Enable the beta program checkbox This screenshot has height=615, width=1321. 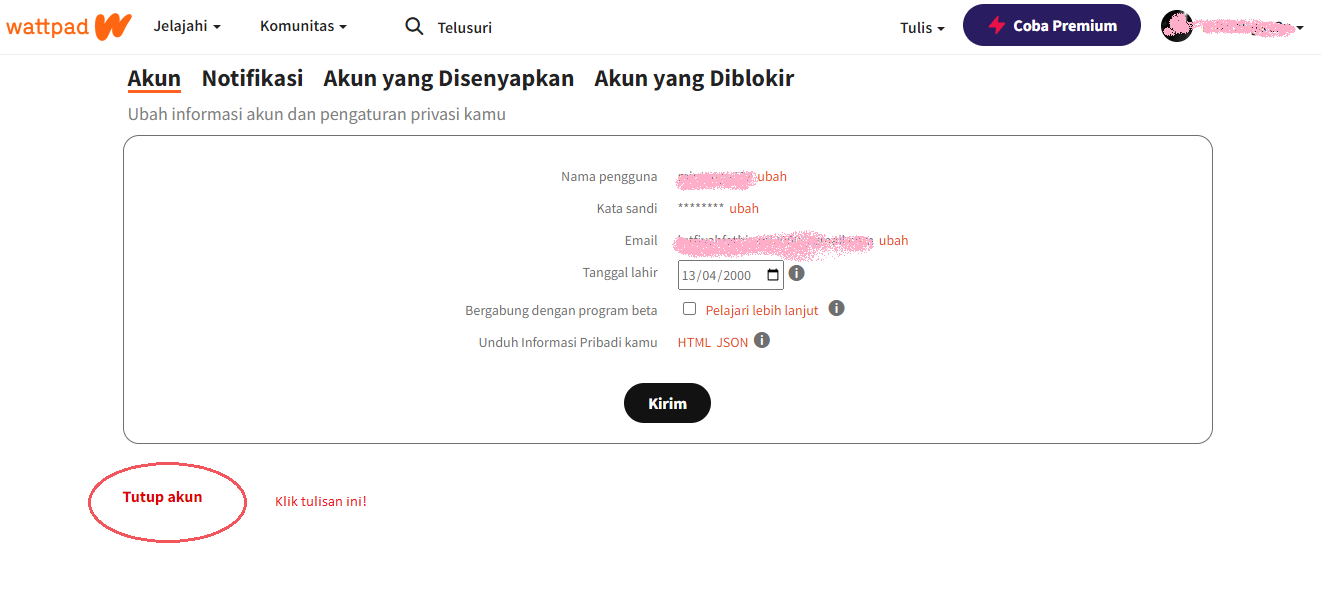[689, 309]
